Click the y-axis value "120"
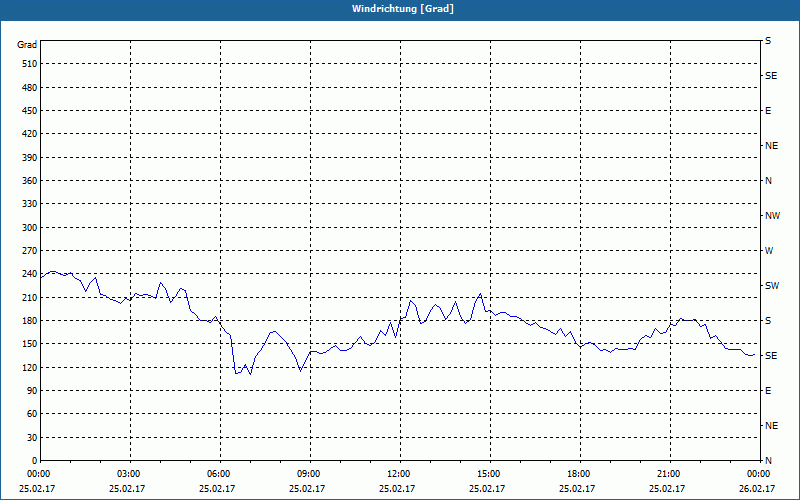800x500 pixels. 30,367
